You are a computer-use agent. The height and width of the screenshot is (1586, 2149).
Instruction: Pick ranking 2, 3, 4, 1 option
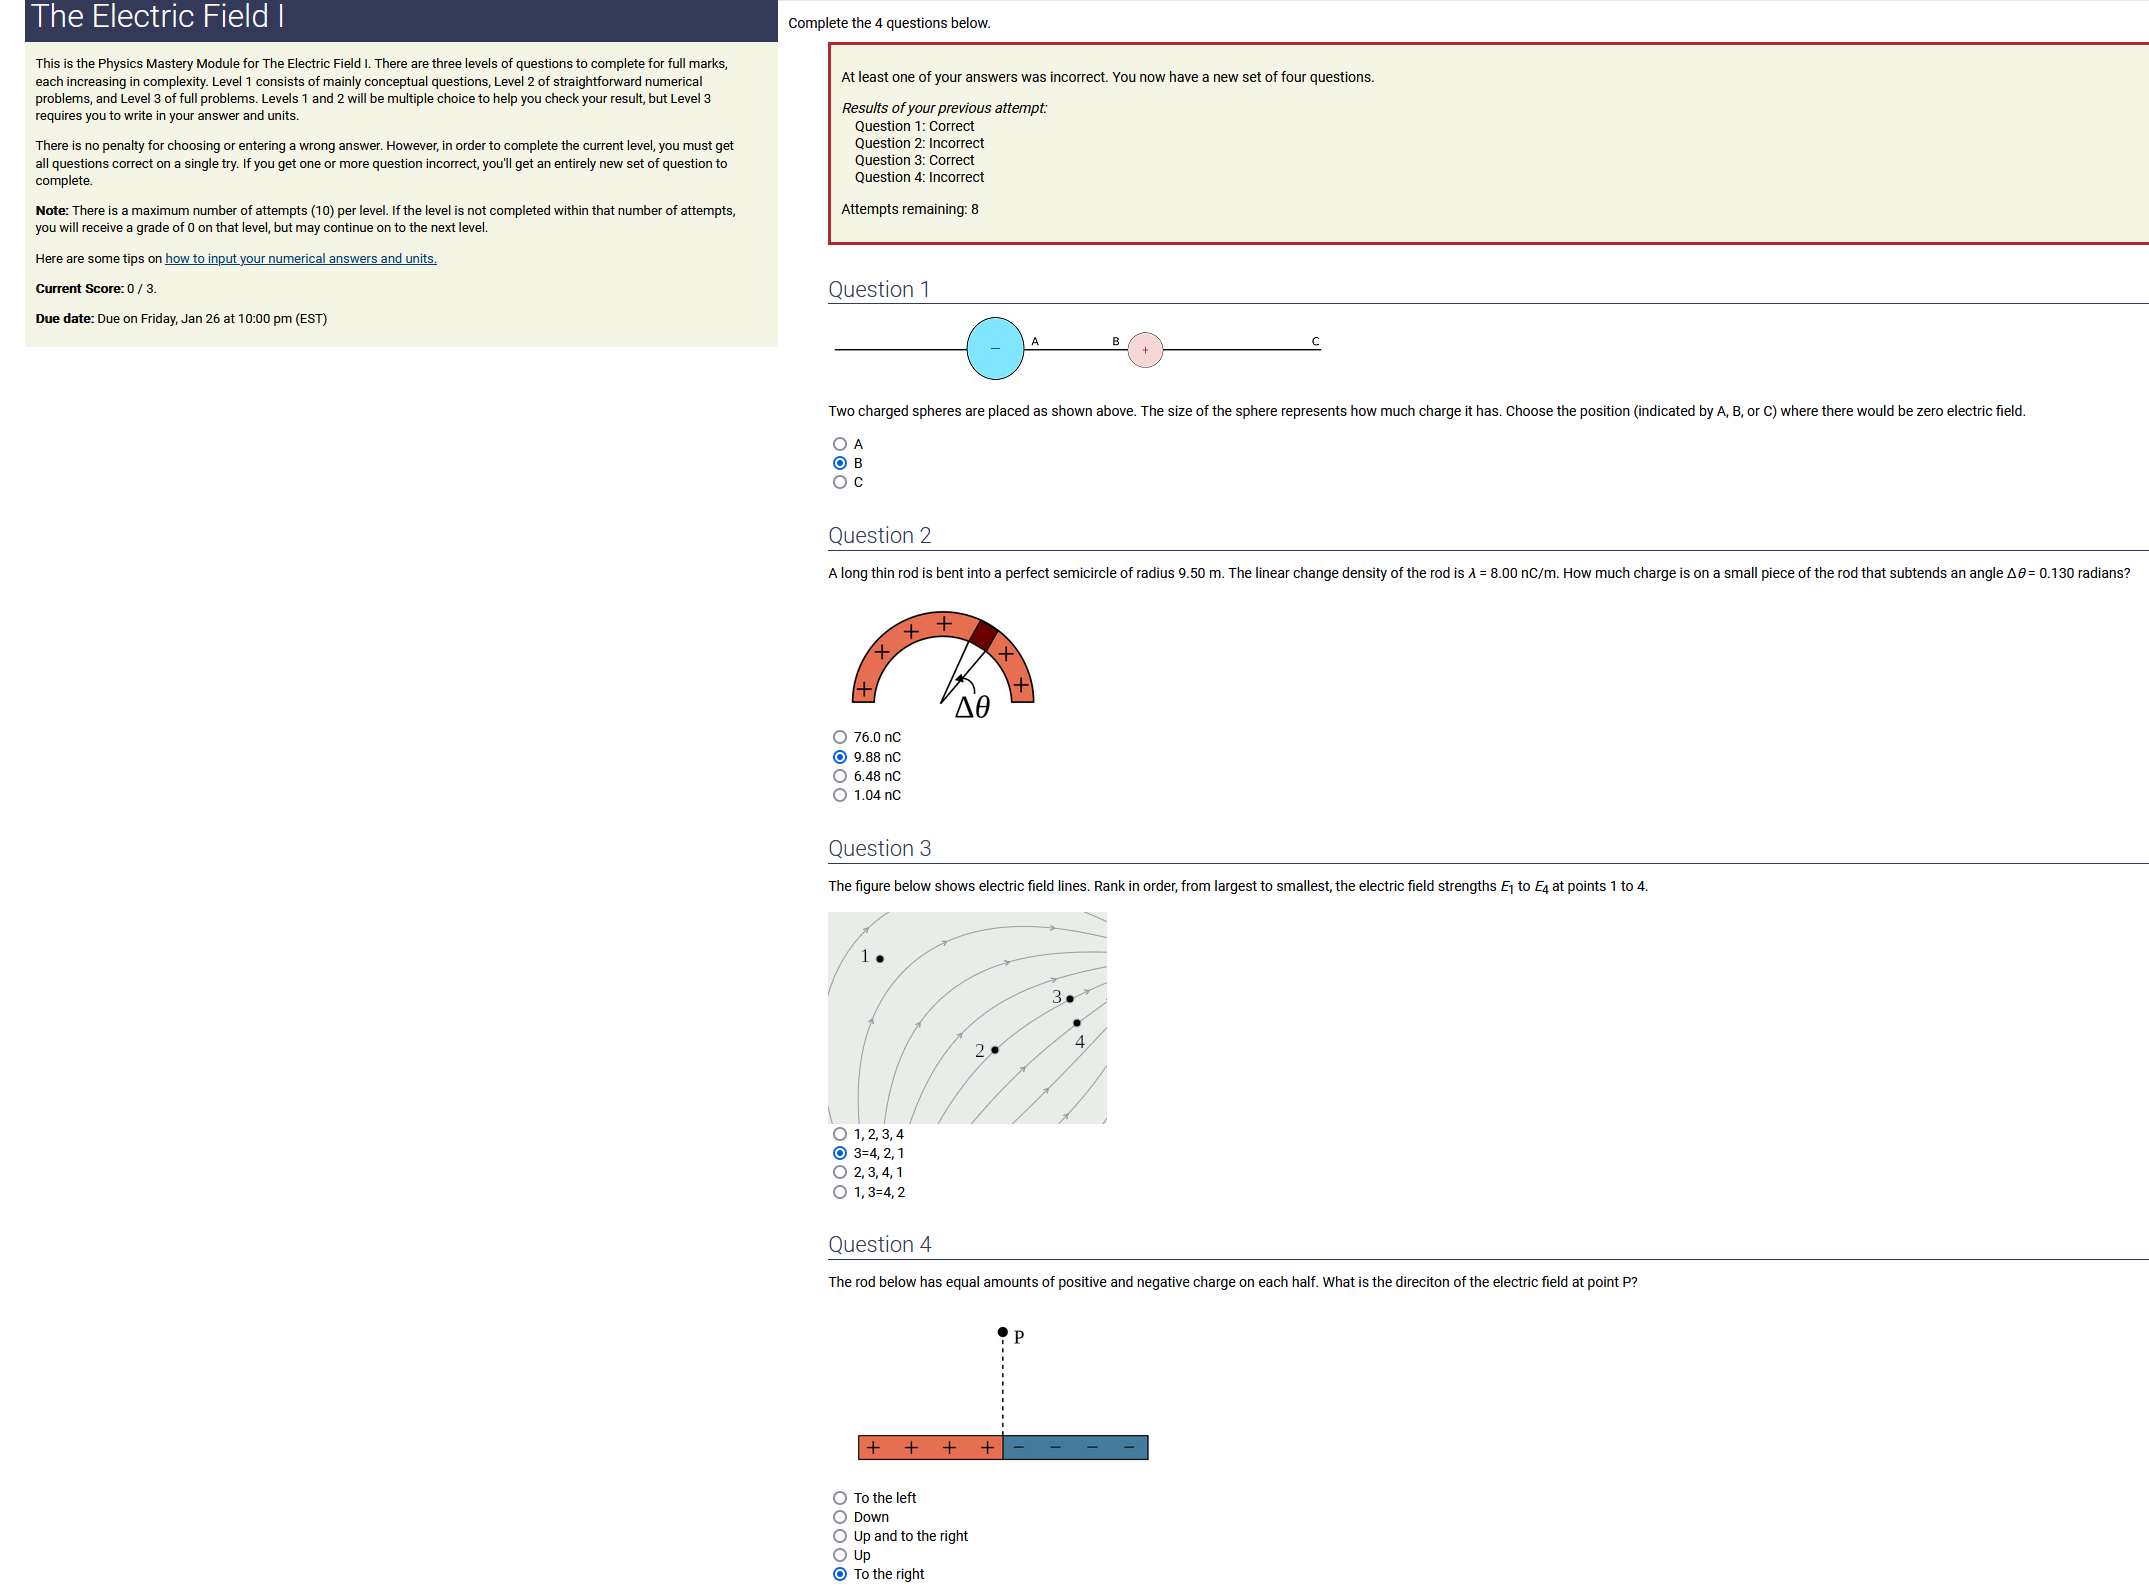point(840,1172)
